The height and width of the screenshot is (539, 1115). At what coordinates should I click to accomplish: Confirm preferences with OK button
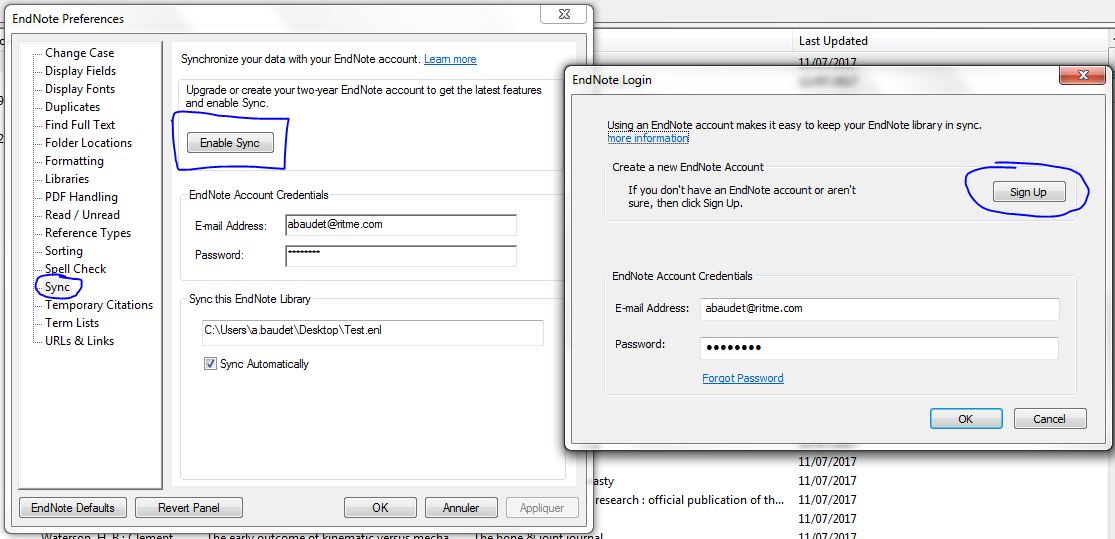pyautogui.click(x=380, y=508)
